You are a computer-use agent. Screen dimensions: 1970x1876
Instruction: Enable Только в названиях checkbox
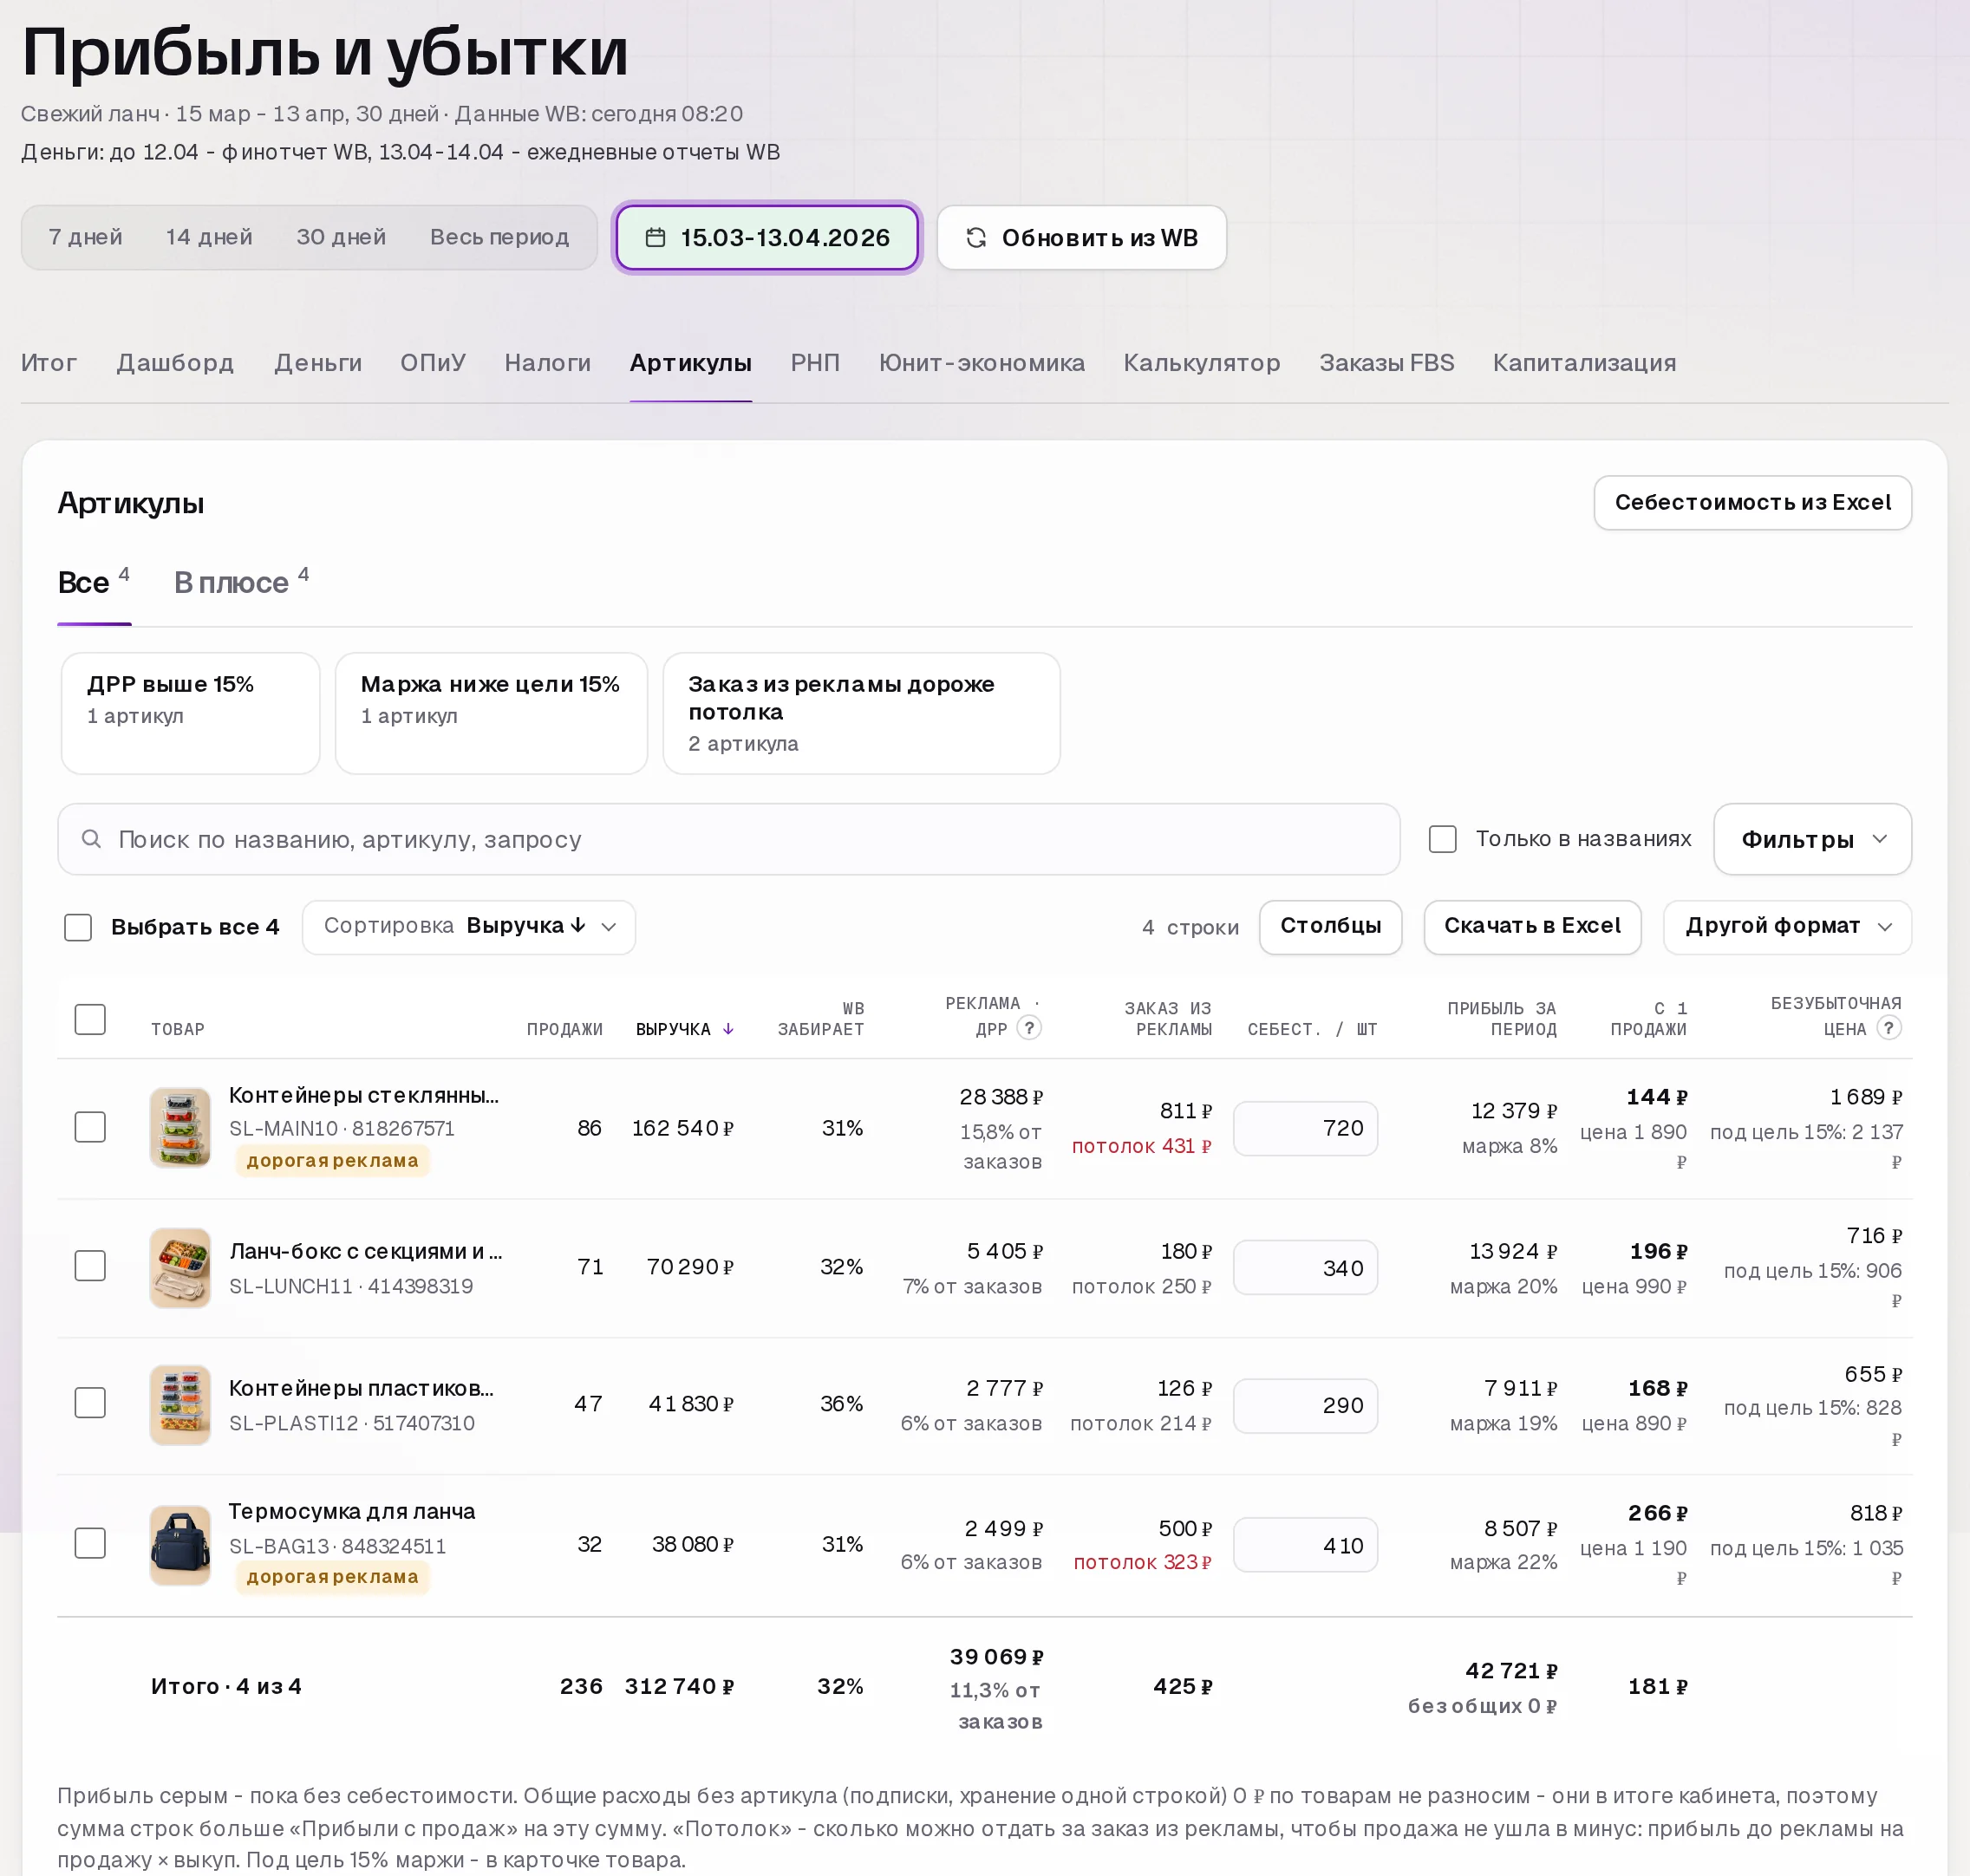click(x=1442, y=839)
